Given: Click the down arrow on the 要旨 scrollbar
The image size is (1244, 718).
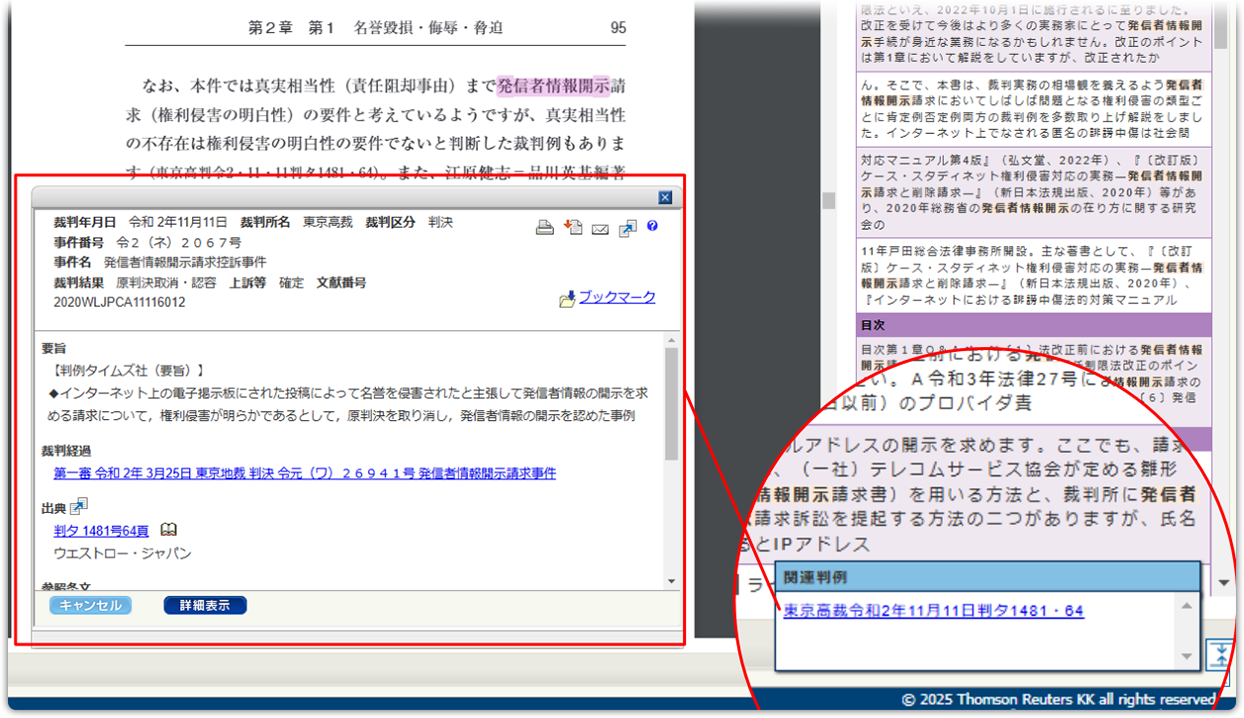Looking at the screenshot, I should 672,580.
